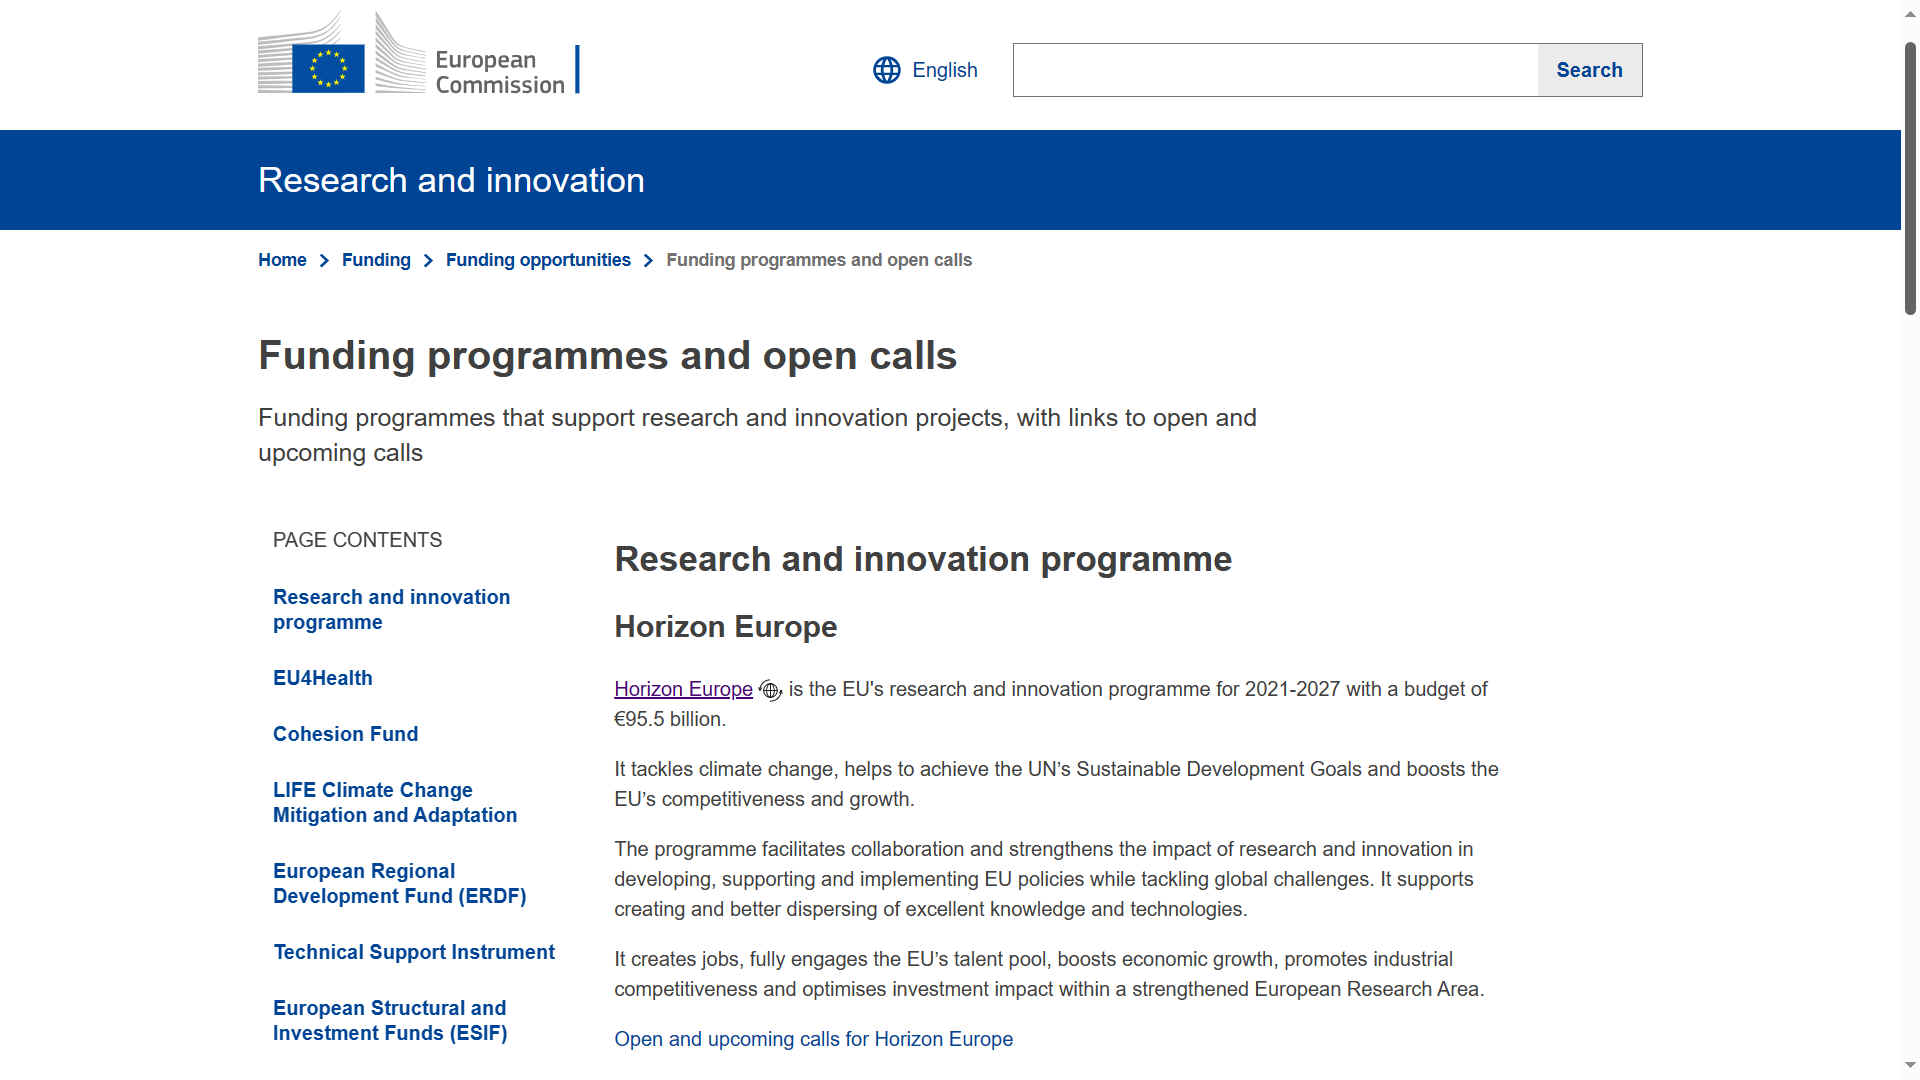
Task: Go to Funding opportunities breadcrumb
Action: pos(538,260)
